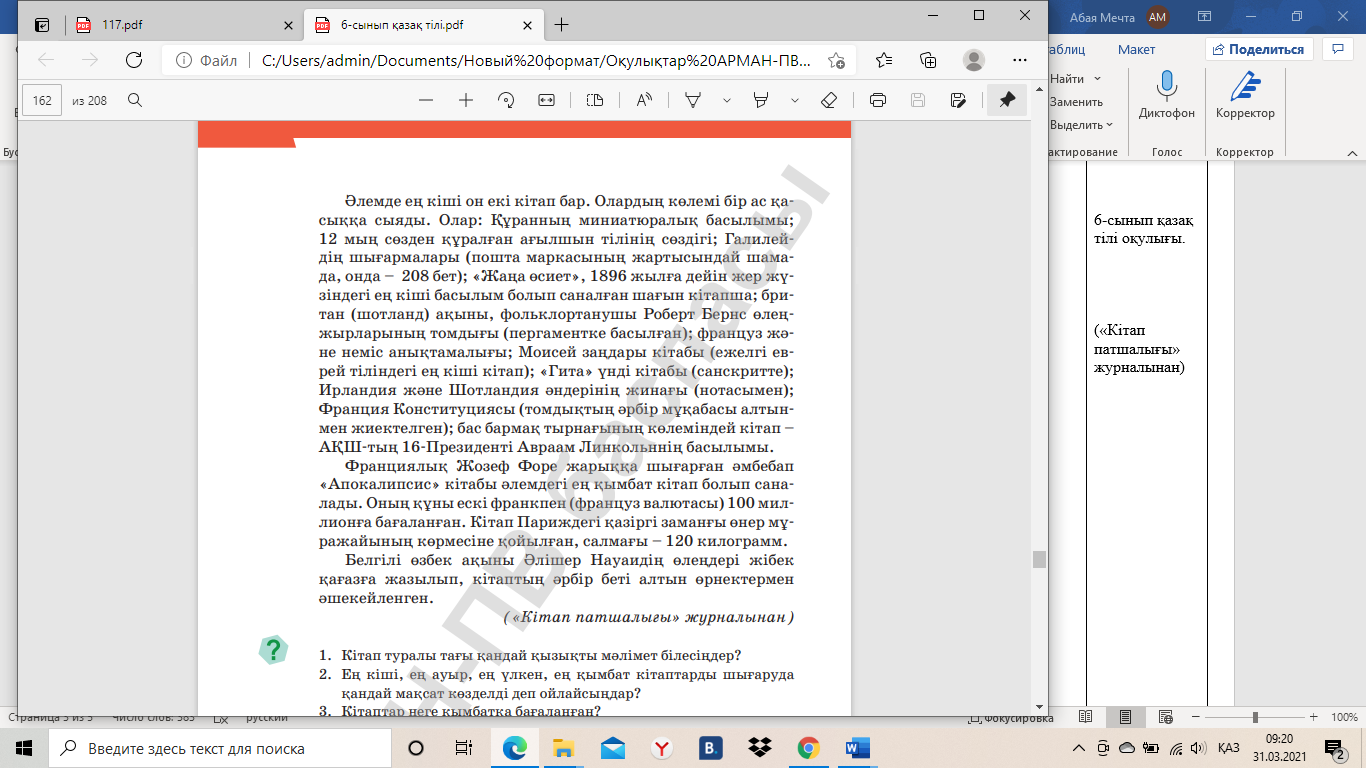Switch Word to Read Mode view
1366x768 pixels.
[x=1086, y=717]
